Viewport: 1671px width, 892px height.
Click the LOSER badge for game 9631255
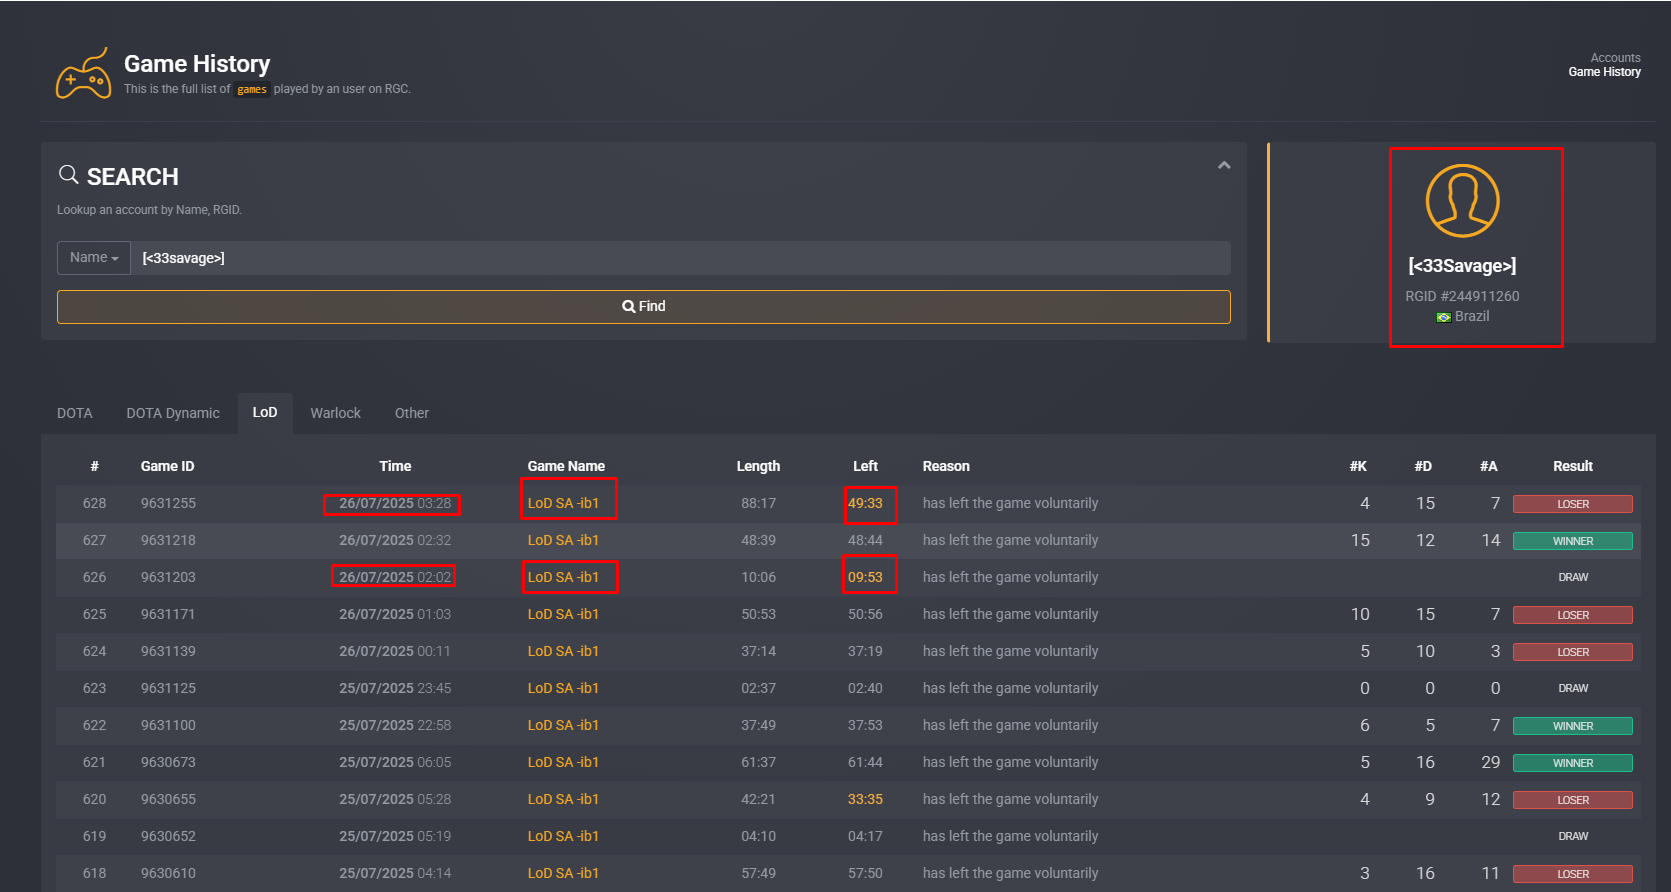click(1573, 504)
